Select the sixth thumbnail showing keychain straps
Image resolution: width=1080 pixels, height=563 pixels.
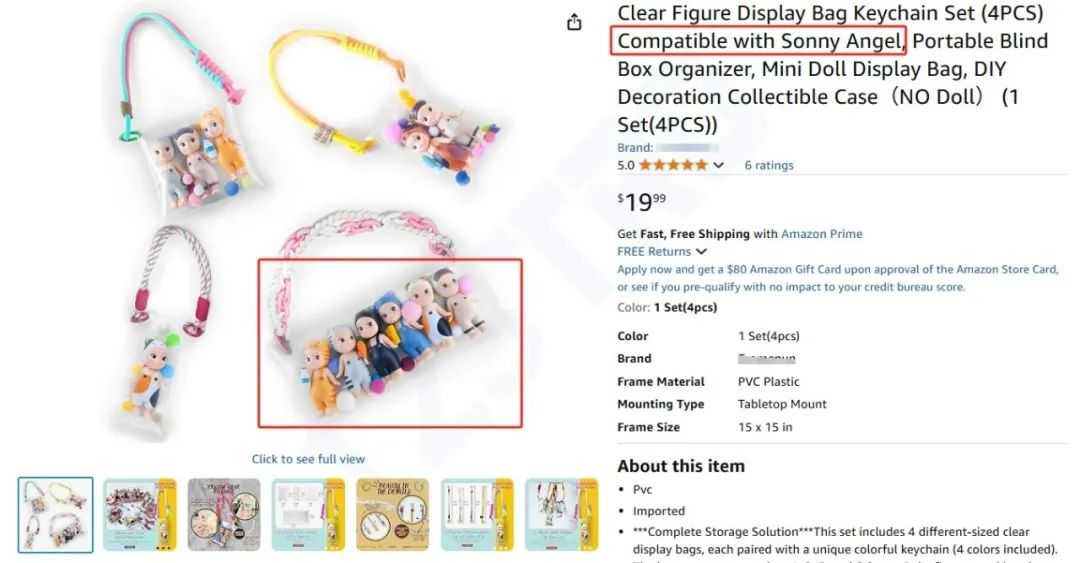pyautogui.click(x=477, y=514)
